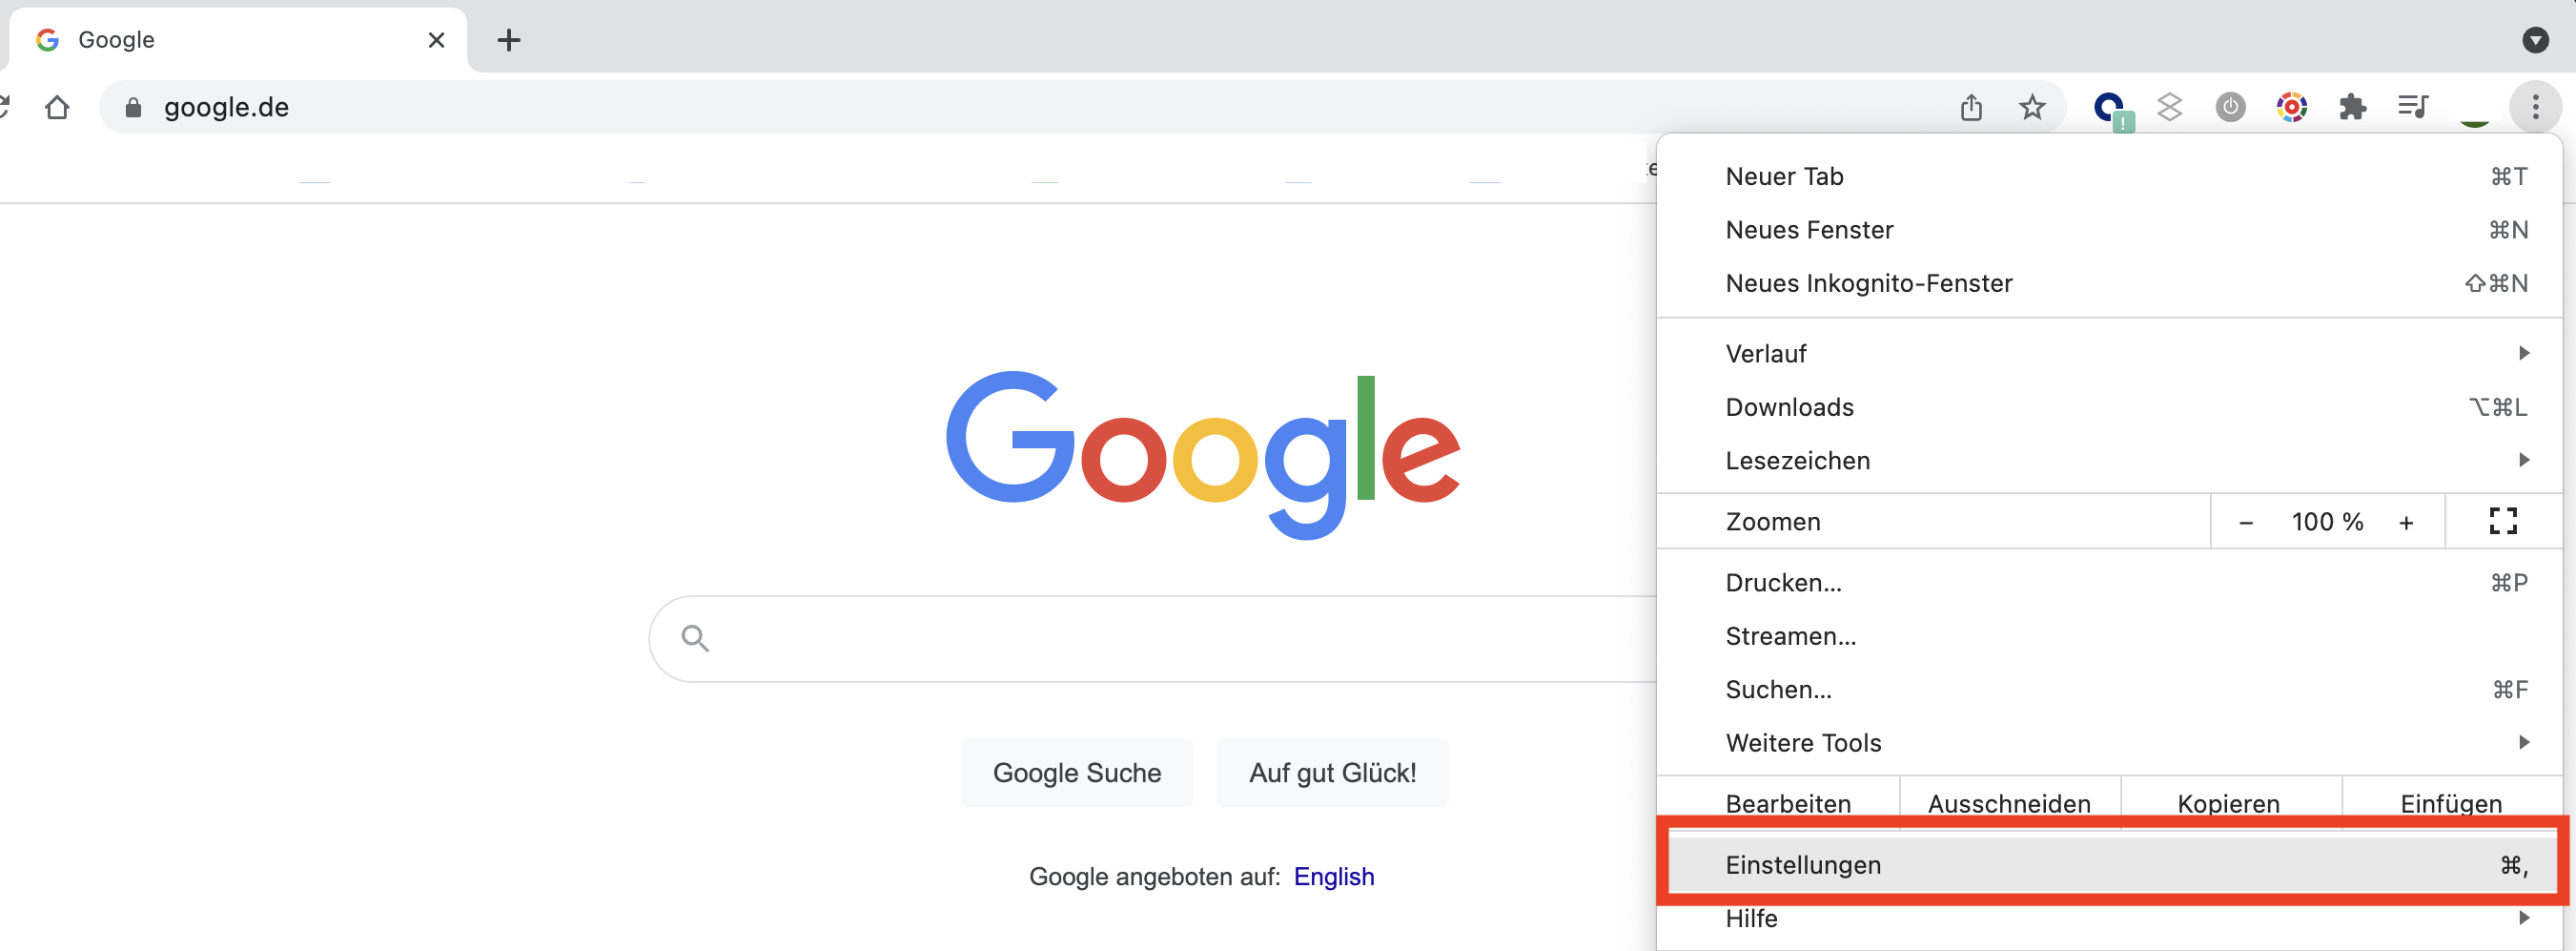
Task: Expand the Hilfe submenu
Action: click(2108, 918)
